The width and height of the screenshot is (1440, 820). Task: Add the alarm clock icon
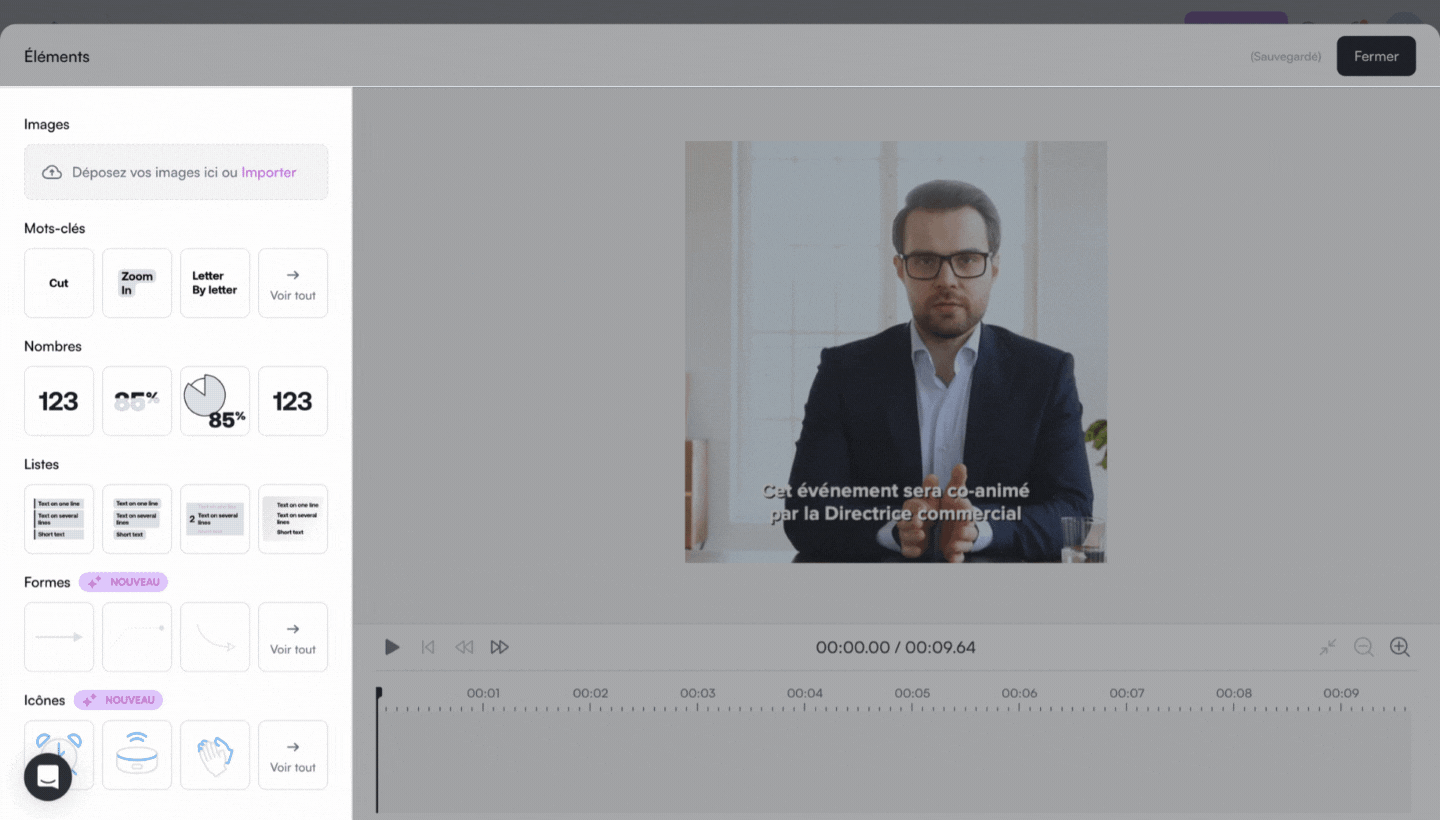pos(59,755)
